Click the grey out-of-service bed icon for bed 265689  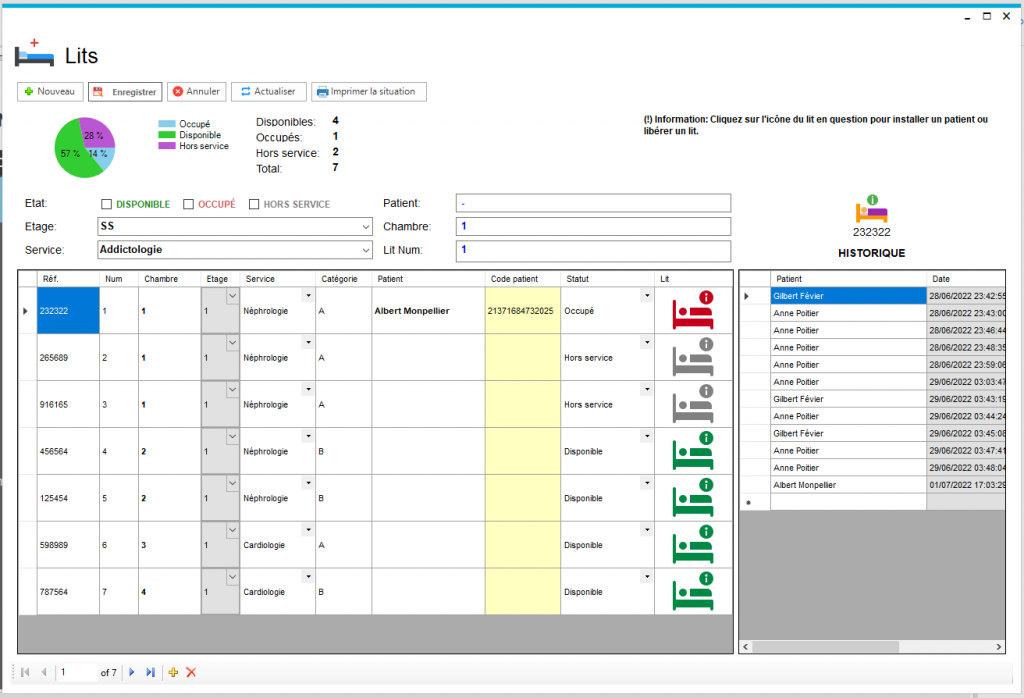pyautogui.click(x=693, y=357)
